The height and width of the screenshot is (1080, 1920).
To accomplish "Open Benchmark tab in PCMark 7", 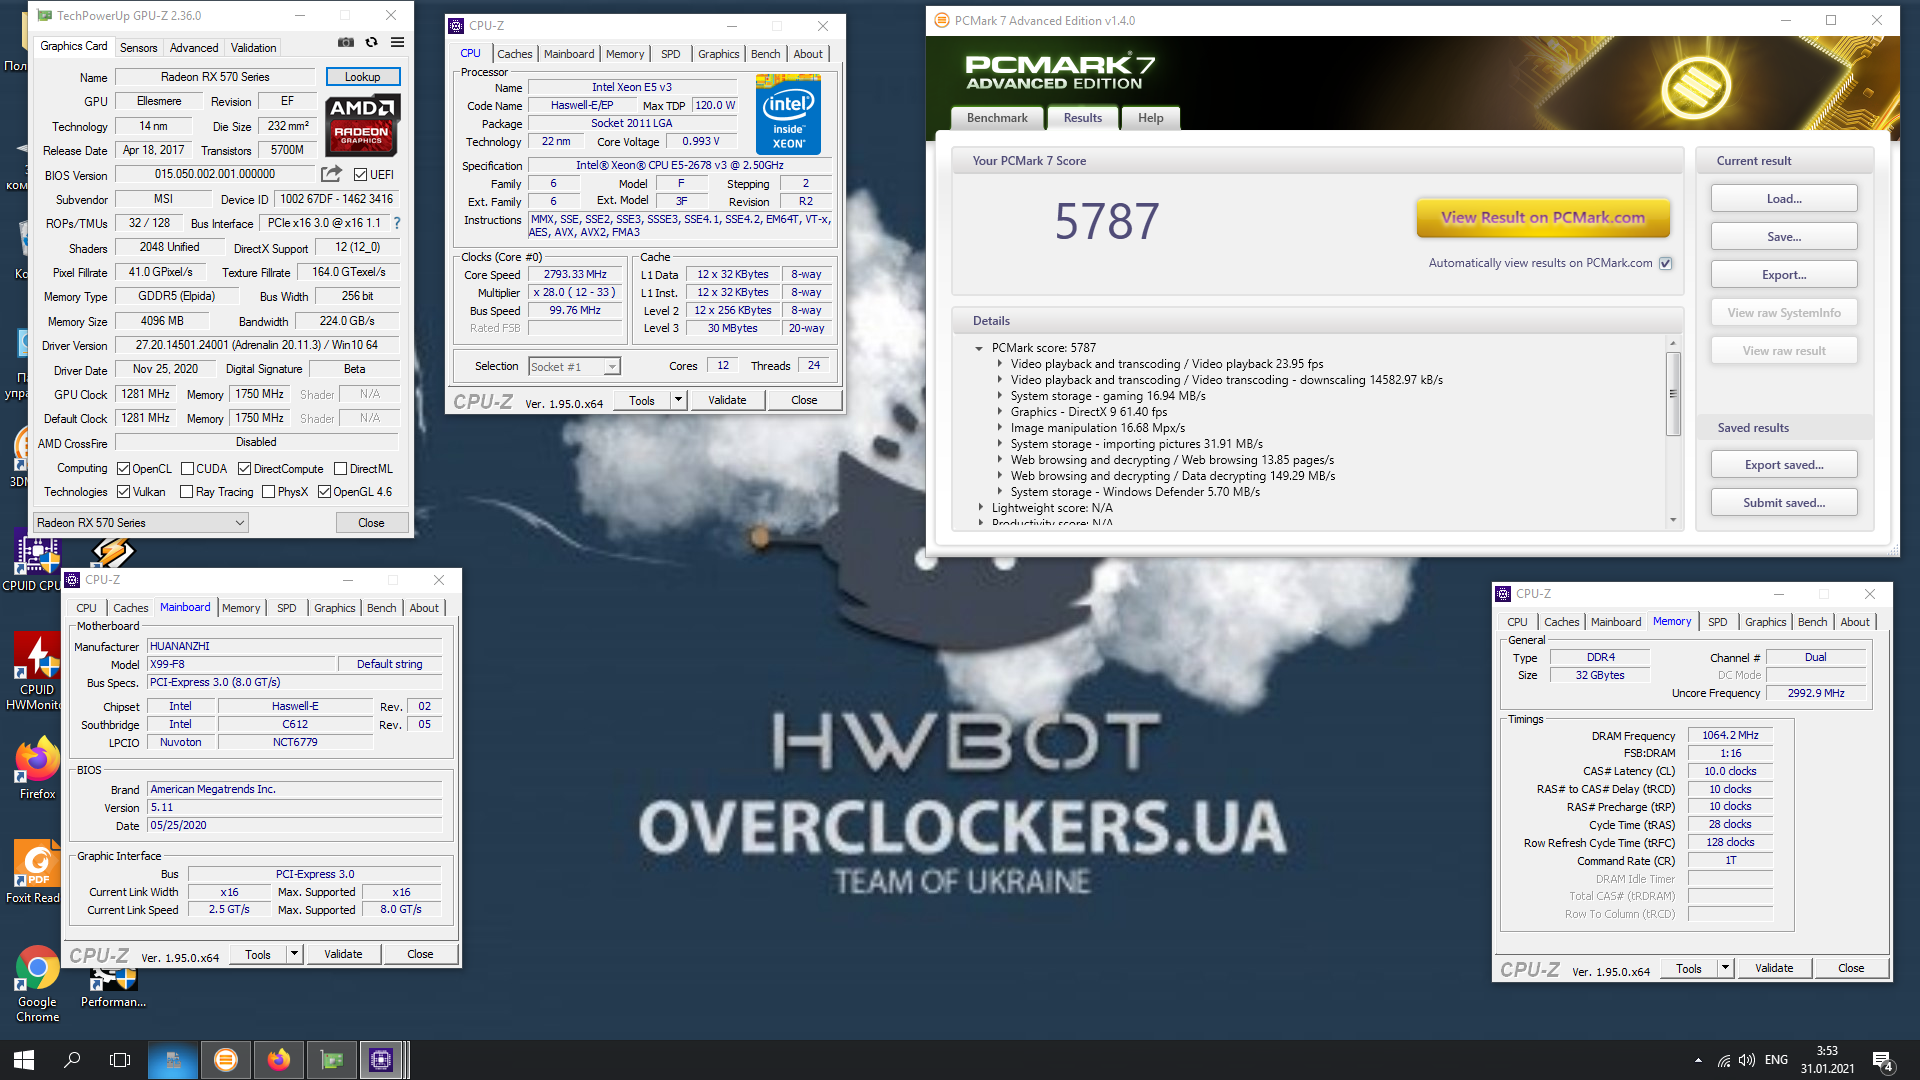I will click(997, 118).
